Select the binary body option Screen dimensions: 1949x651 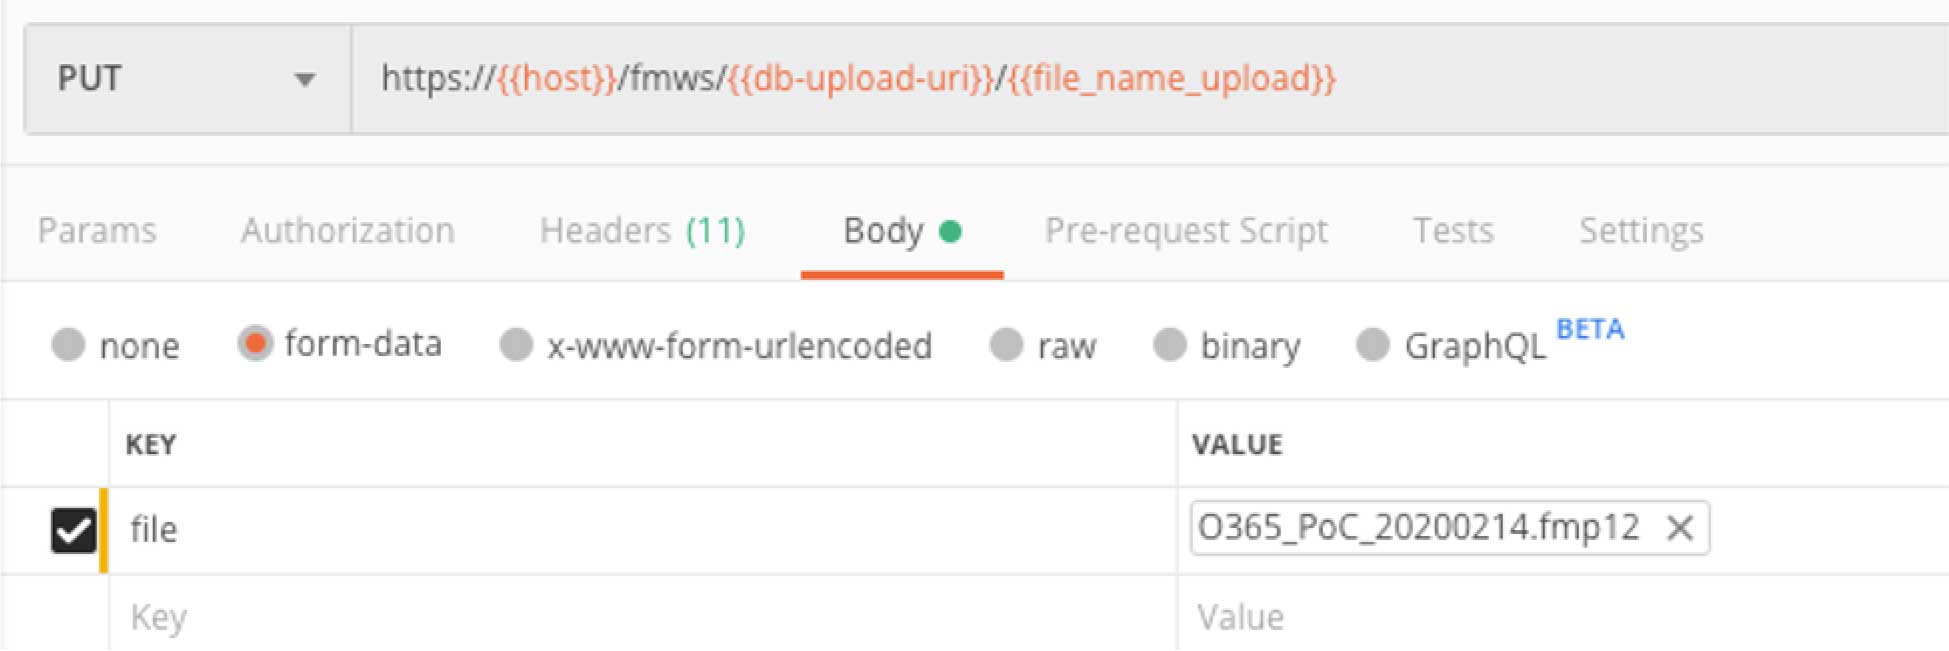click(x=1169, y=344)
